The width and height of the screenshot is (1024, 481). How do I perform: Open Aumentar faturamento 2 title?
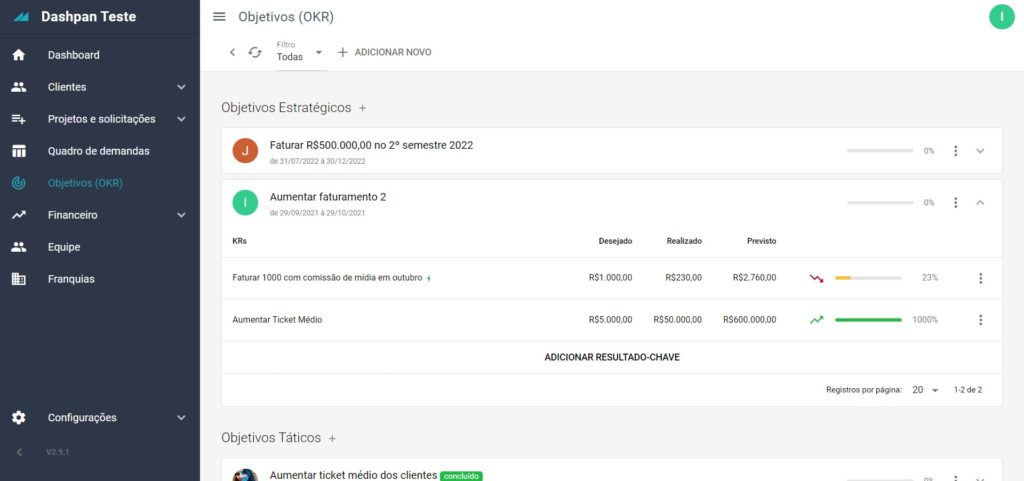pos(328,196)
